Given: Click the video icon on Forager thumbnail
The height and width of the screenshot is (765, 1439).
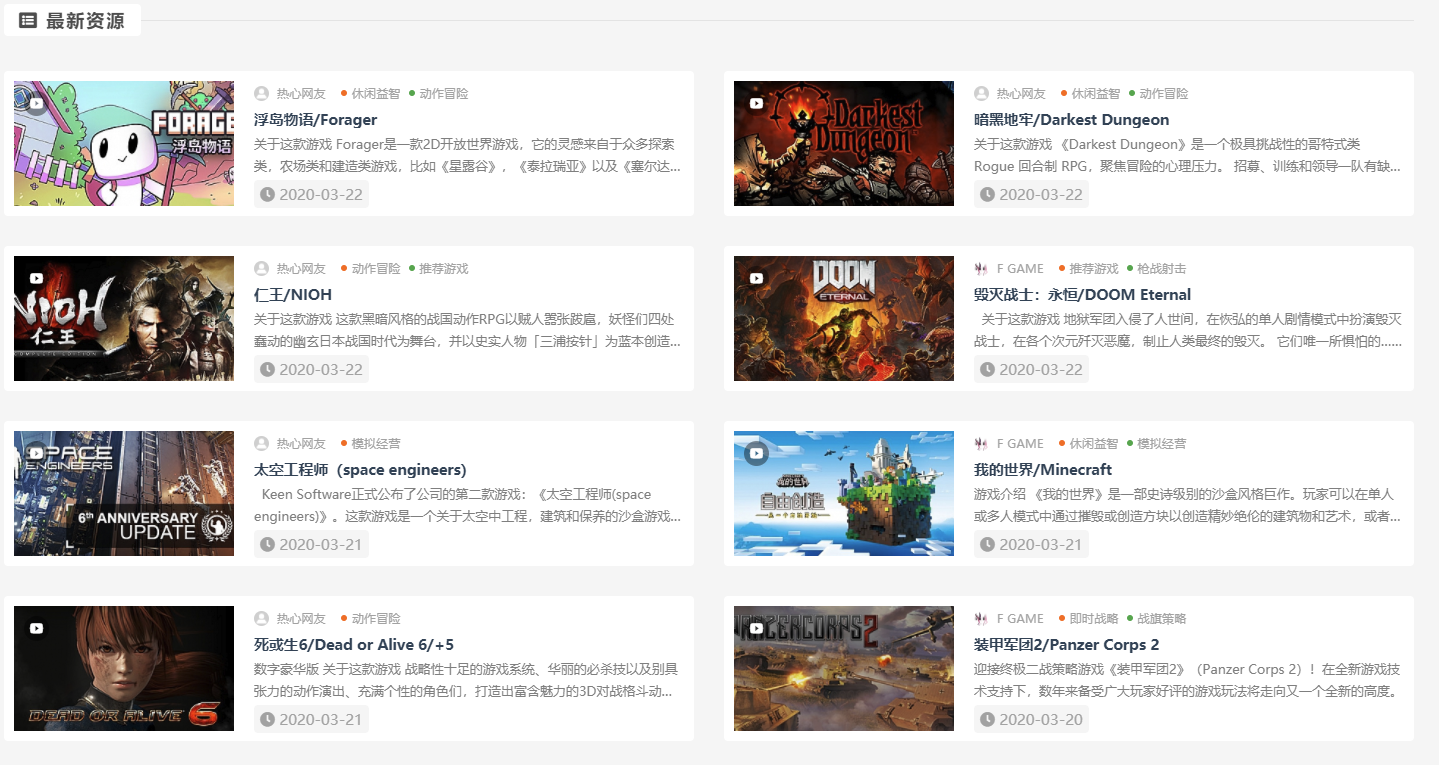Looking at the screenshot, I should [x=36, y=103].
